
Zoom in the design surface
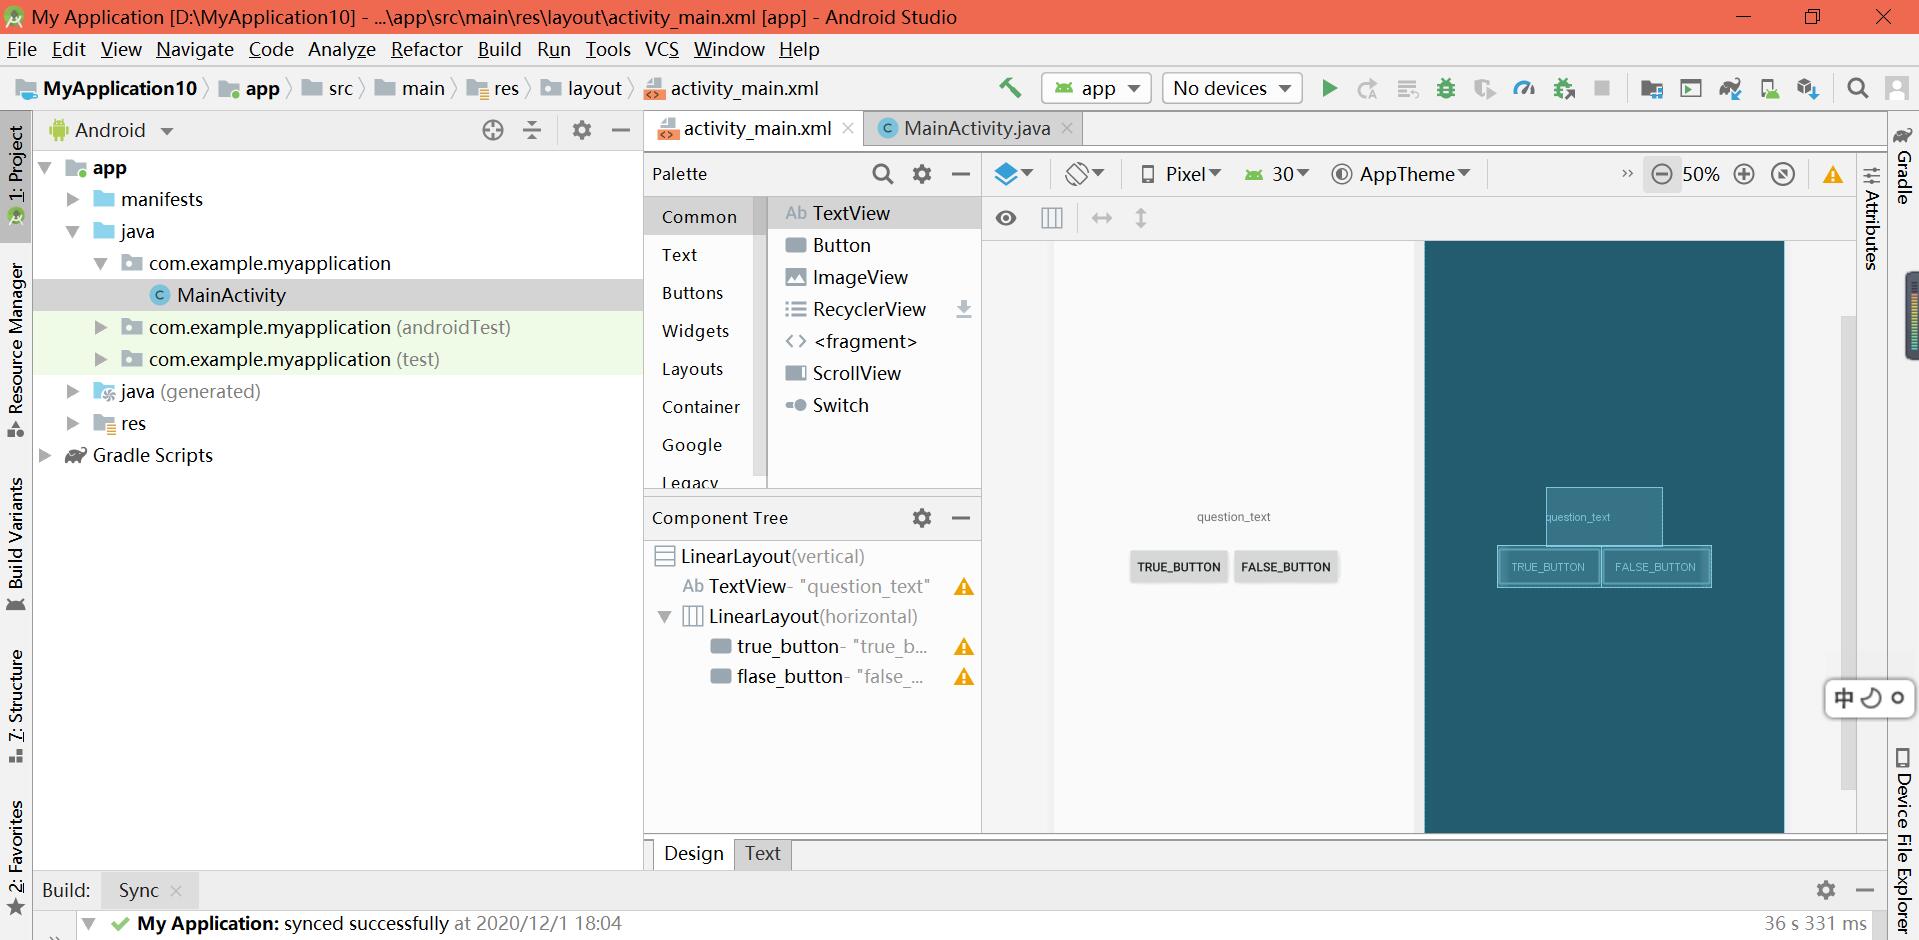click(x=1743, y=174)
